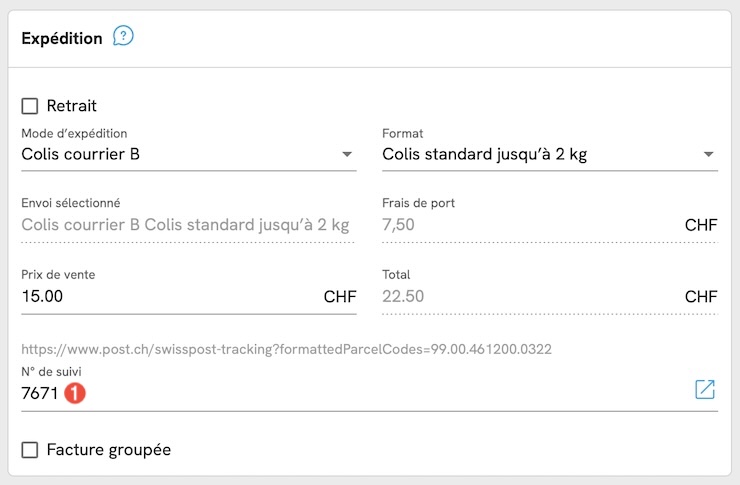Enable the Retrait checkbox
The height and width of the screenshot is (485, 740).
[x=30, y=105]
